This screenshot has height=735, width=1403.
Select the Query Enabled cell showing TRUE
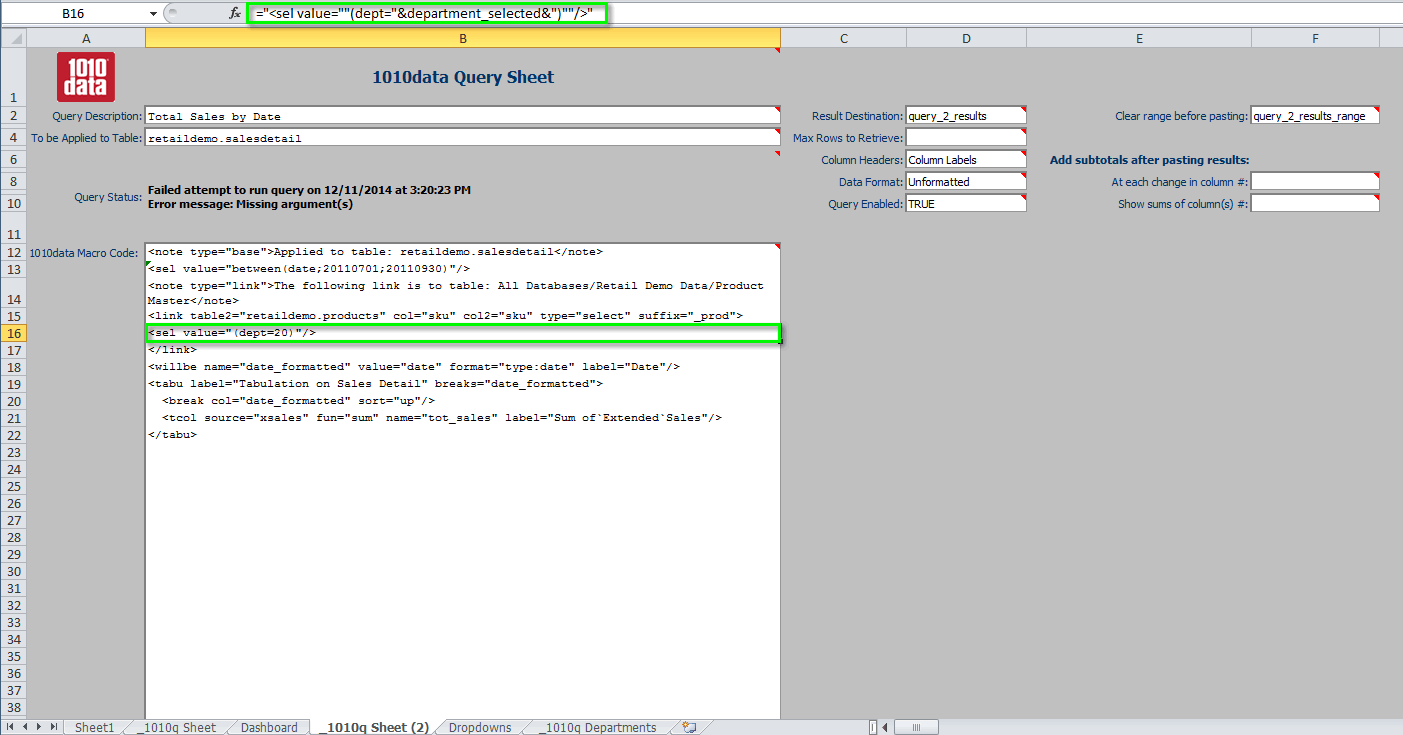(x=966, y=203)
